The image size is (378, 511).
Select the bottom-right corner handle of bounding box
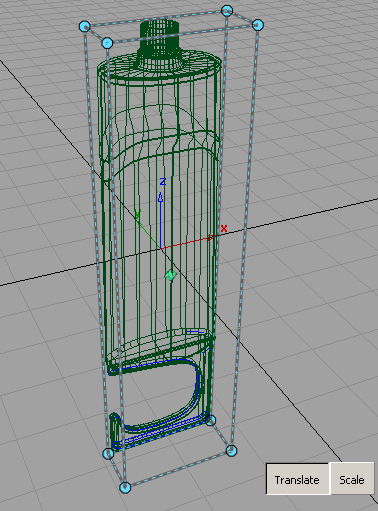(x=232, y=451)
